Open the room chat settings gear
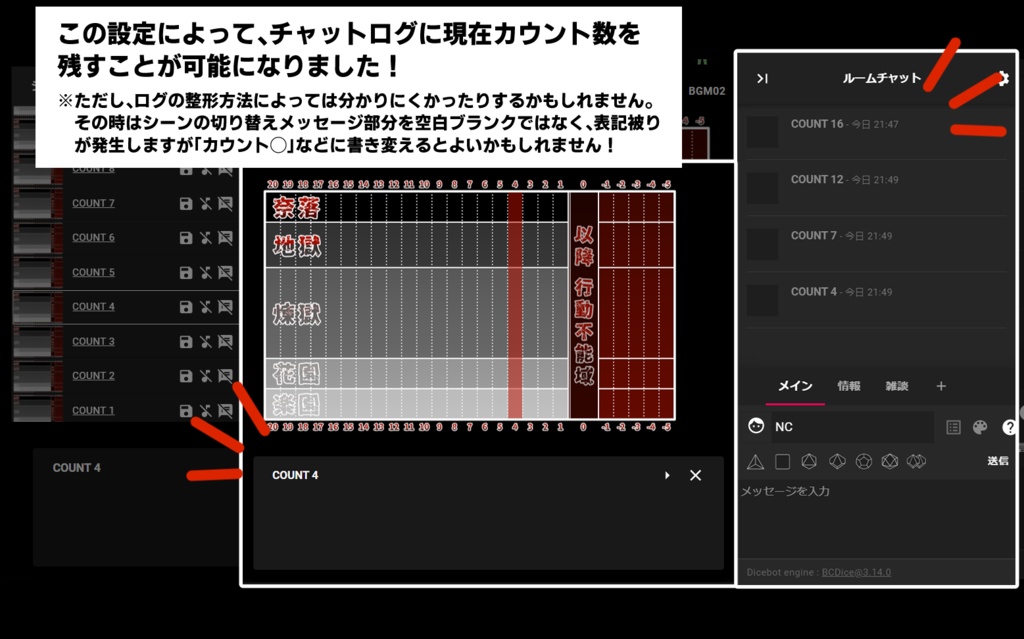 [x=1003, y=77]
